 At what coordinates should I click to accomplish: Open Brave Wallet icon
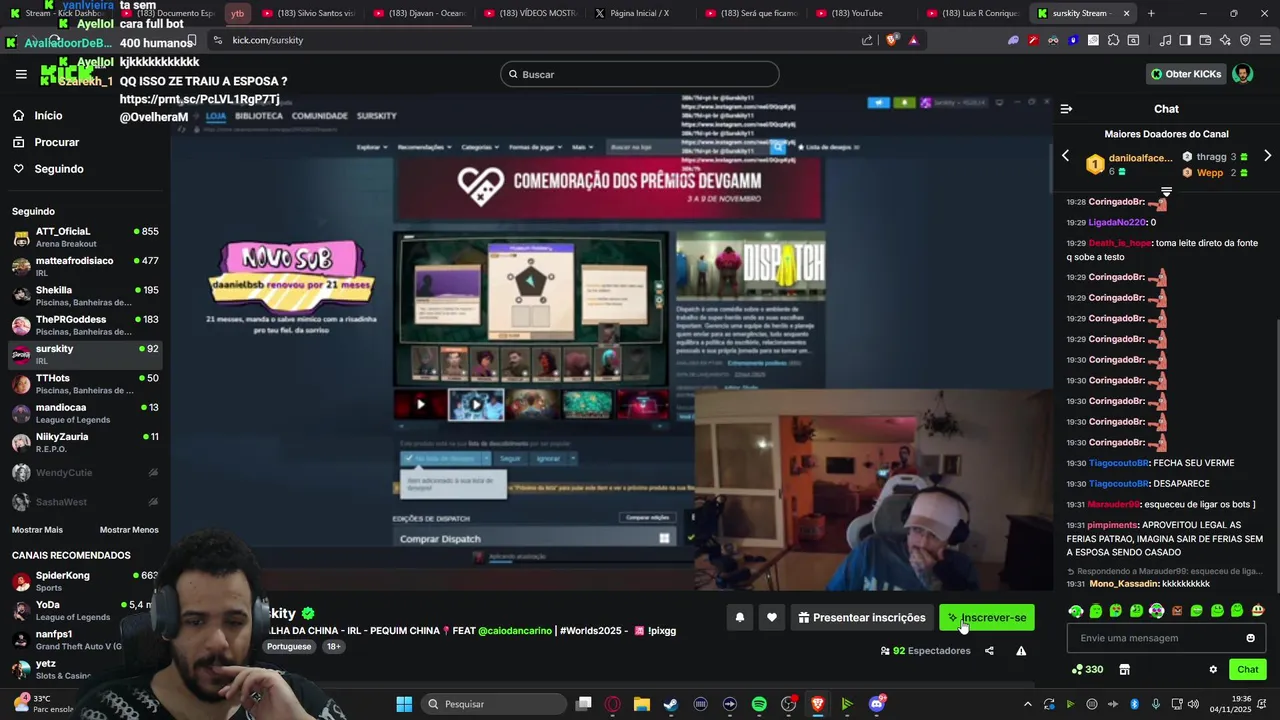click(x=1205, y=40)
